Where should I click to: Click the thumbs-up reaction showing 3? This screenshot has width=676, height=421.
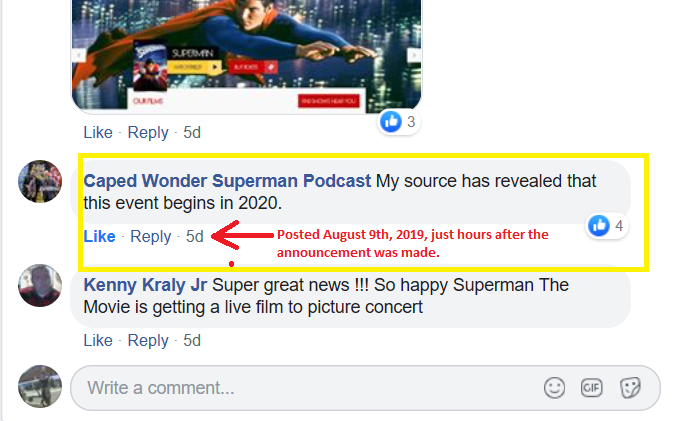(397, 122)
